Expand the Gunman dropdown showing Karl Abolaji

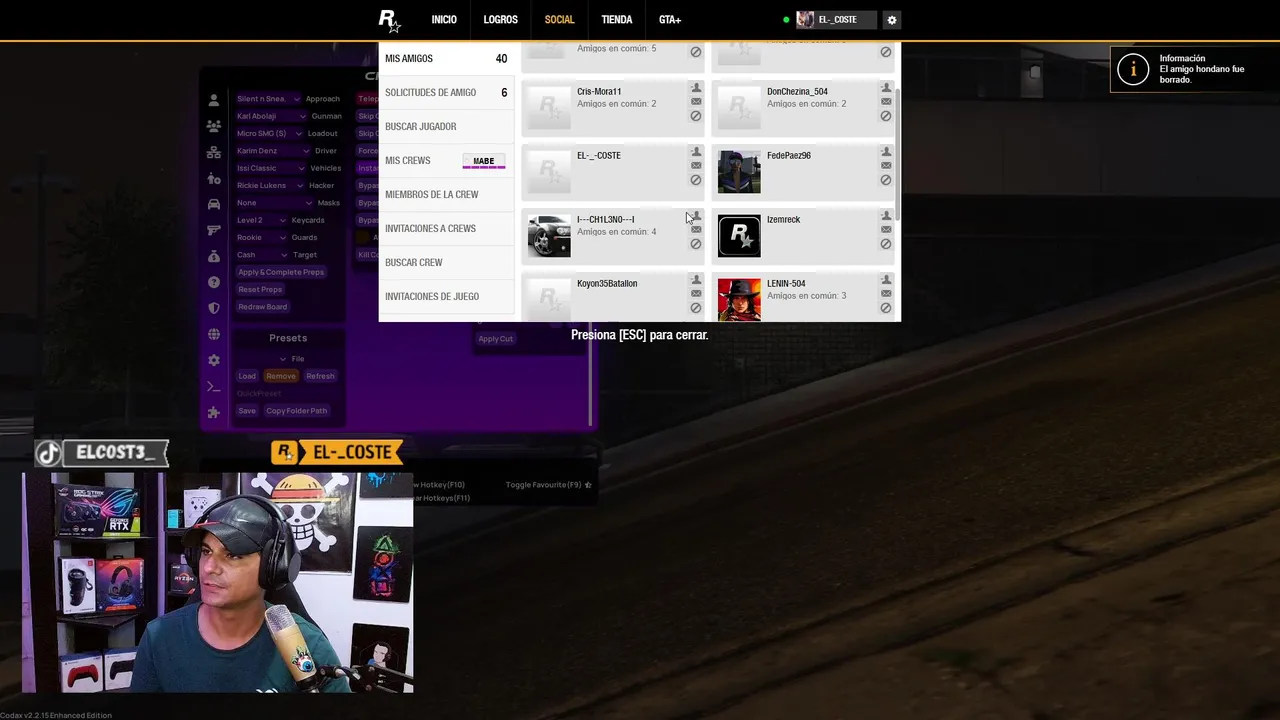(x=271, y=116)
